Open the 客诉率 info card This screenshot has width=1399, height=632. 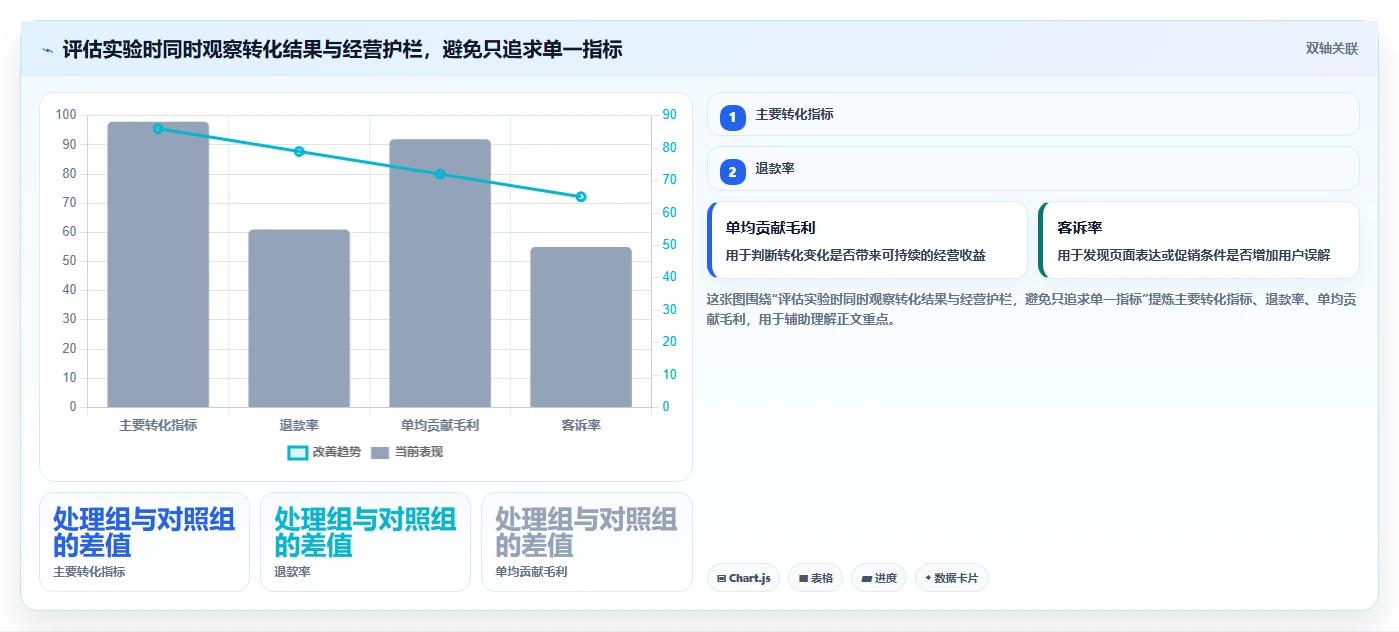click(x=1199, y=240)
